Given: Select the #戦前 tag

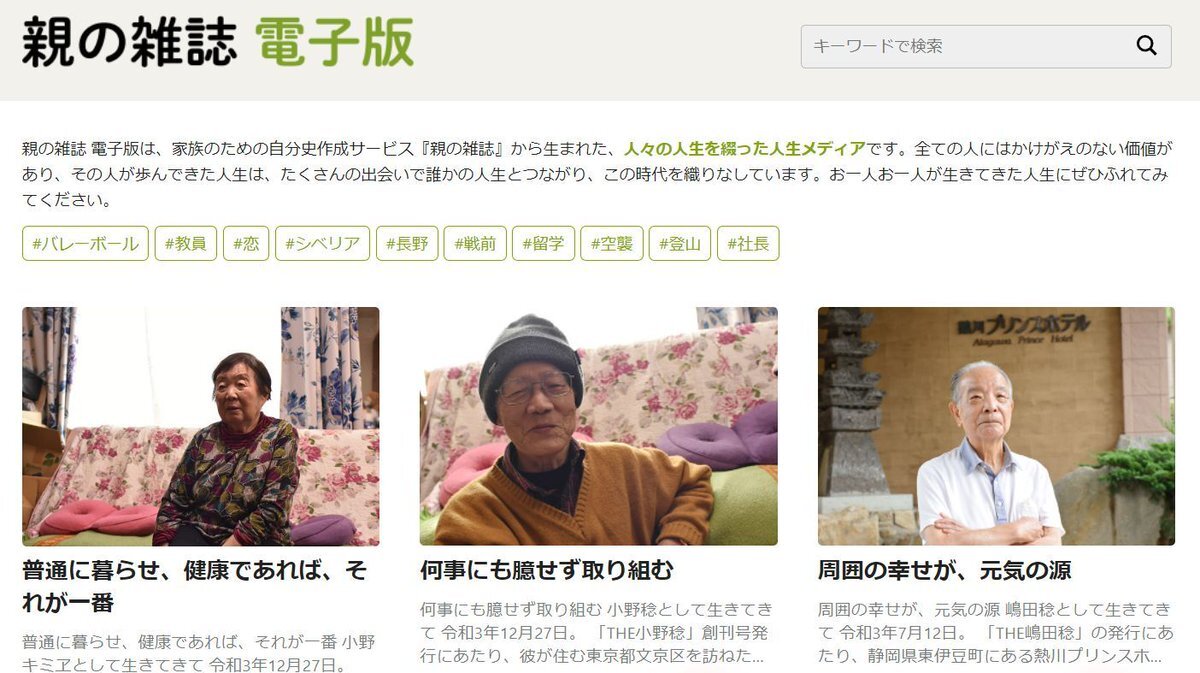Looking at the screenshot, I should click(x=475, y=243).
